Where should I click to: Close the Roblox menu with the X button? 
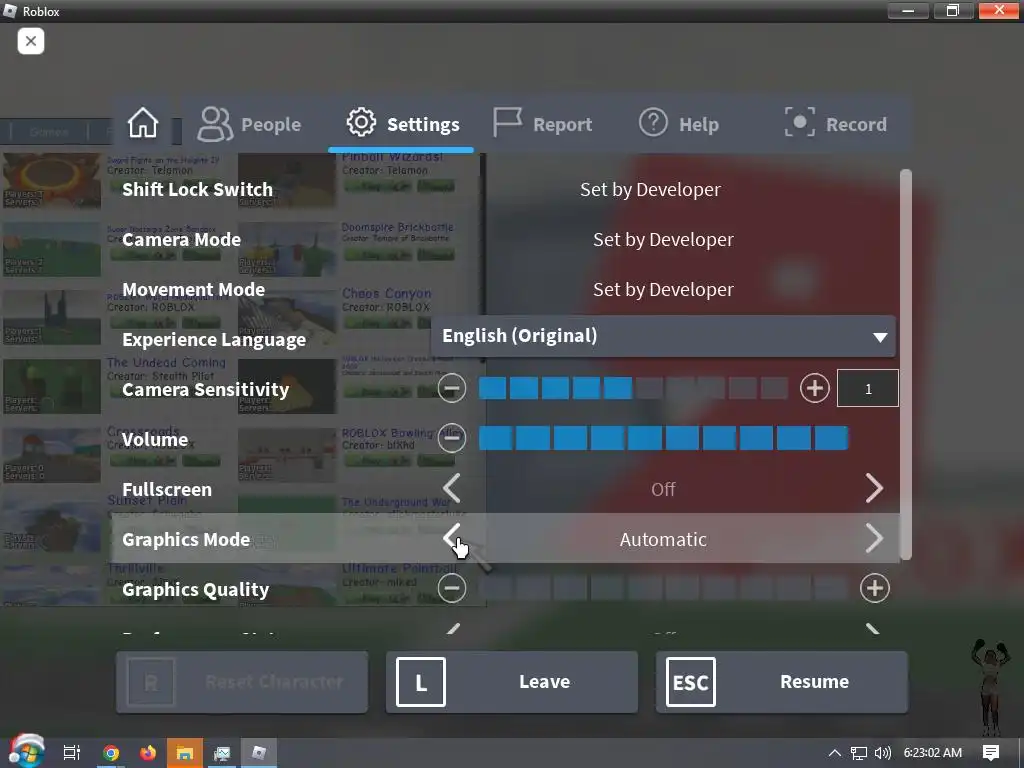(31, 41)
